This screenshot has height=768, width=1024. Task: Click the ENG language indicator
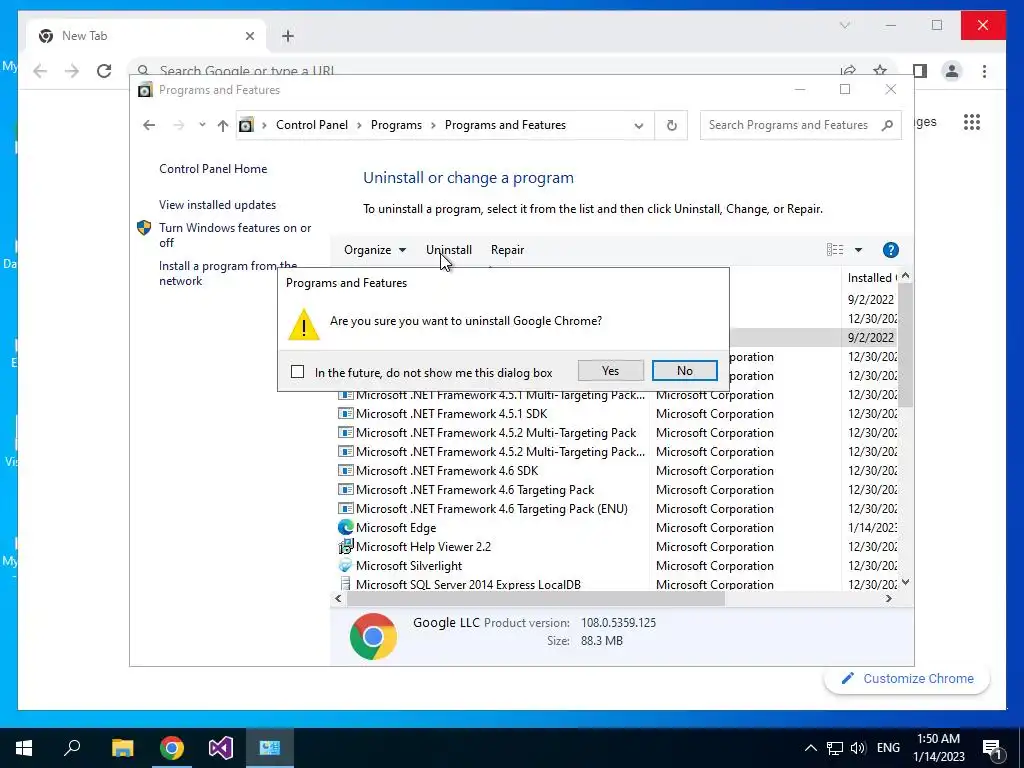[x=888, y=748]
